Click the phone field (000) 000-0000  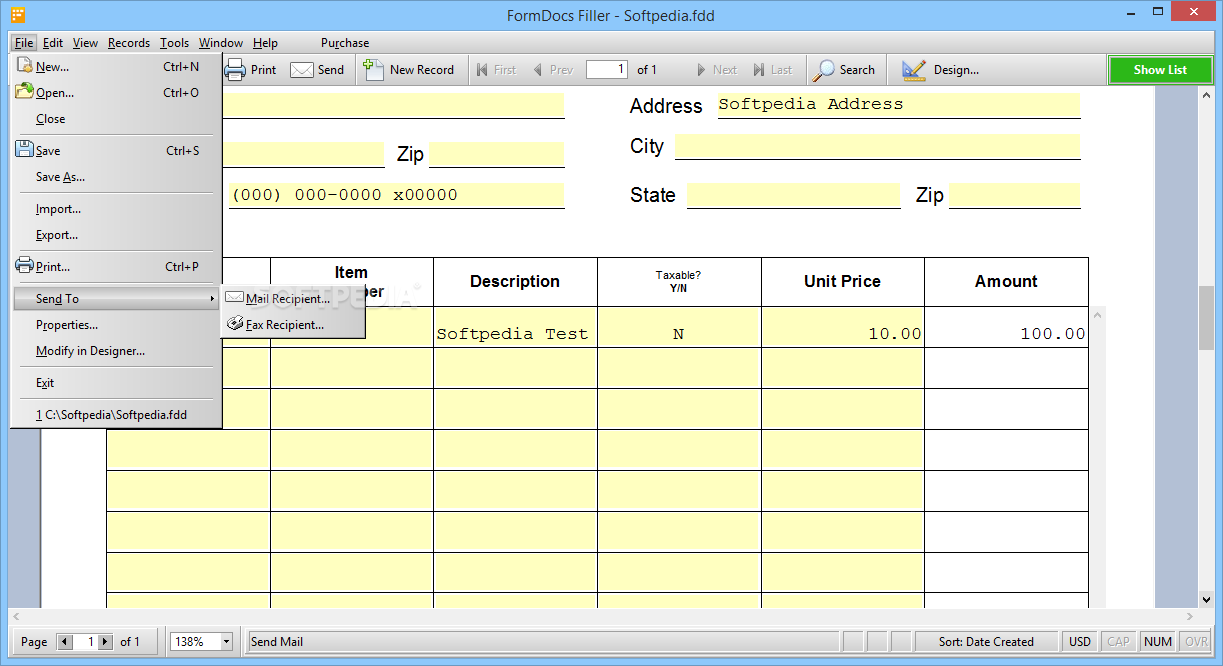(x=396, y=195)
